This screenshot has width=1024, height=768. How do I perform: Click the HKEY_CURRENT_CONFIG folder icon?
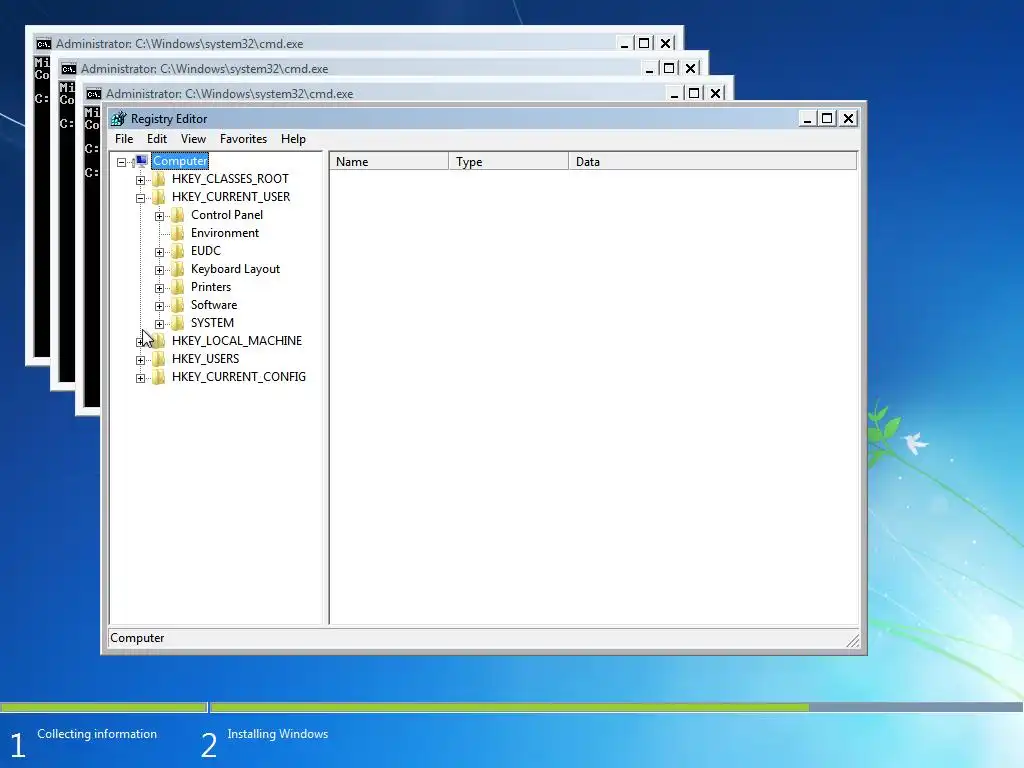click(159, 377)
